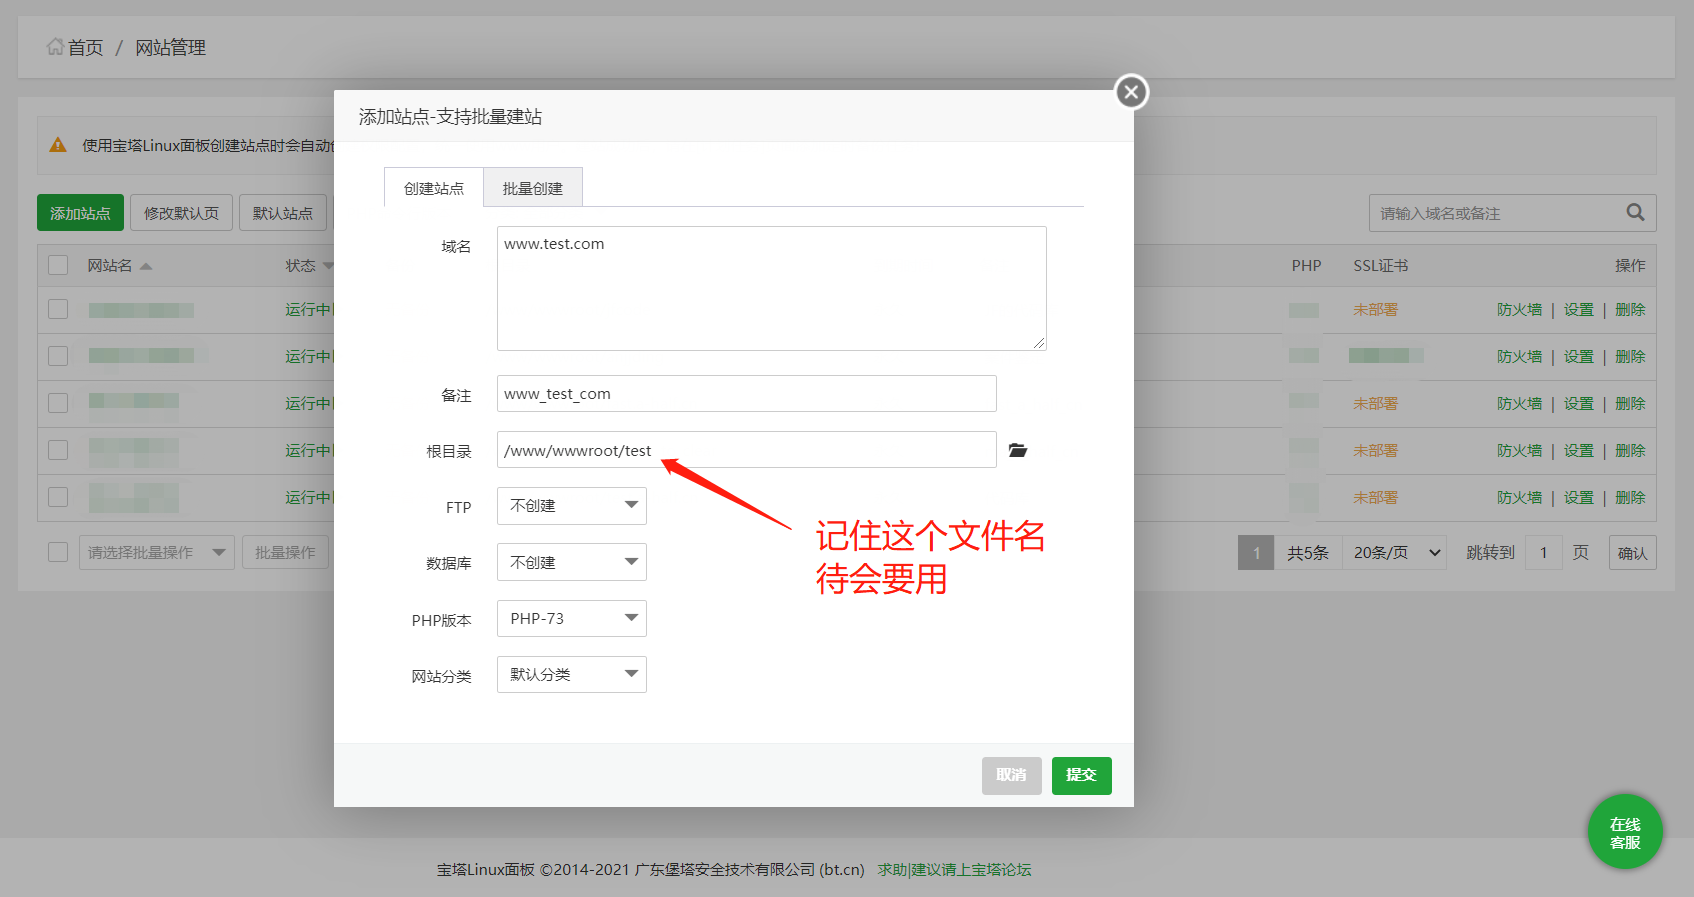
Task: Click the domain name text area
Action: point(771,288)
